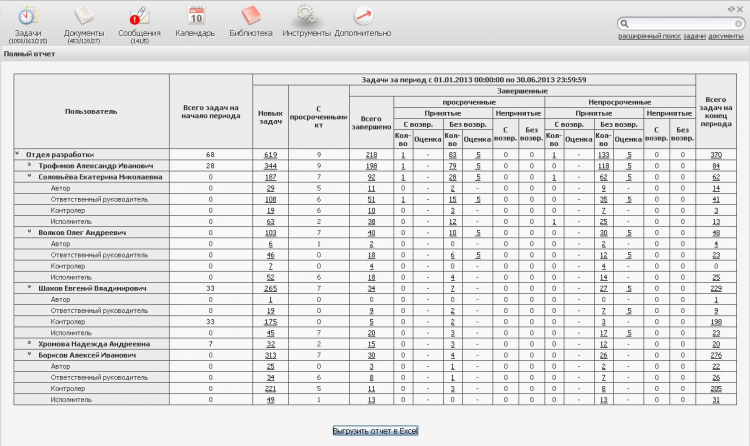Click the Пользователь column header
This screenshot has width=750, height=446.
[91, 112]
